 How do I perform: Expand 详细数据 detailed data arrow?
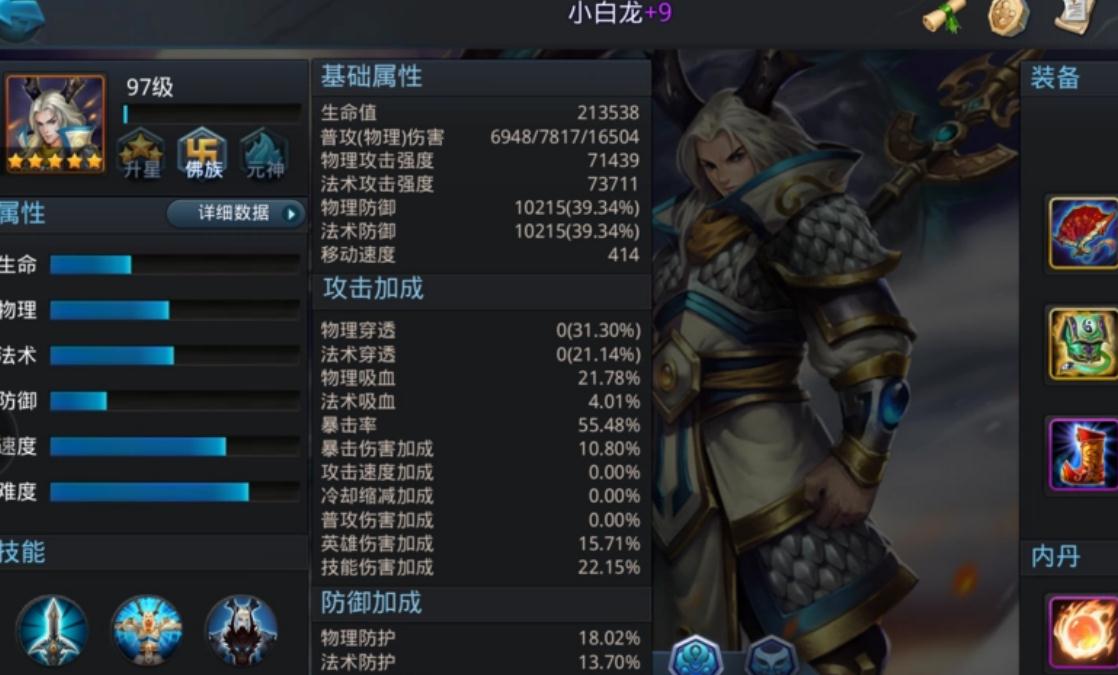(237, 213)
